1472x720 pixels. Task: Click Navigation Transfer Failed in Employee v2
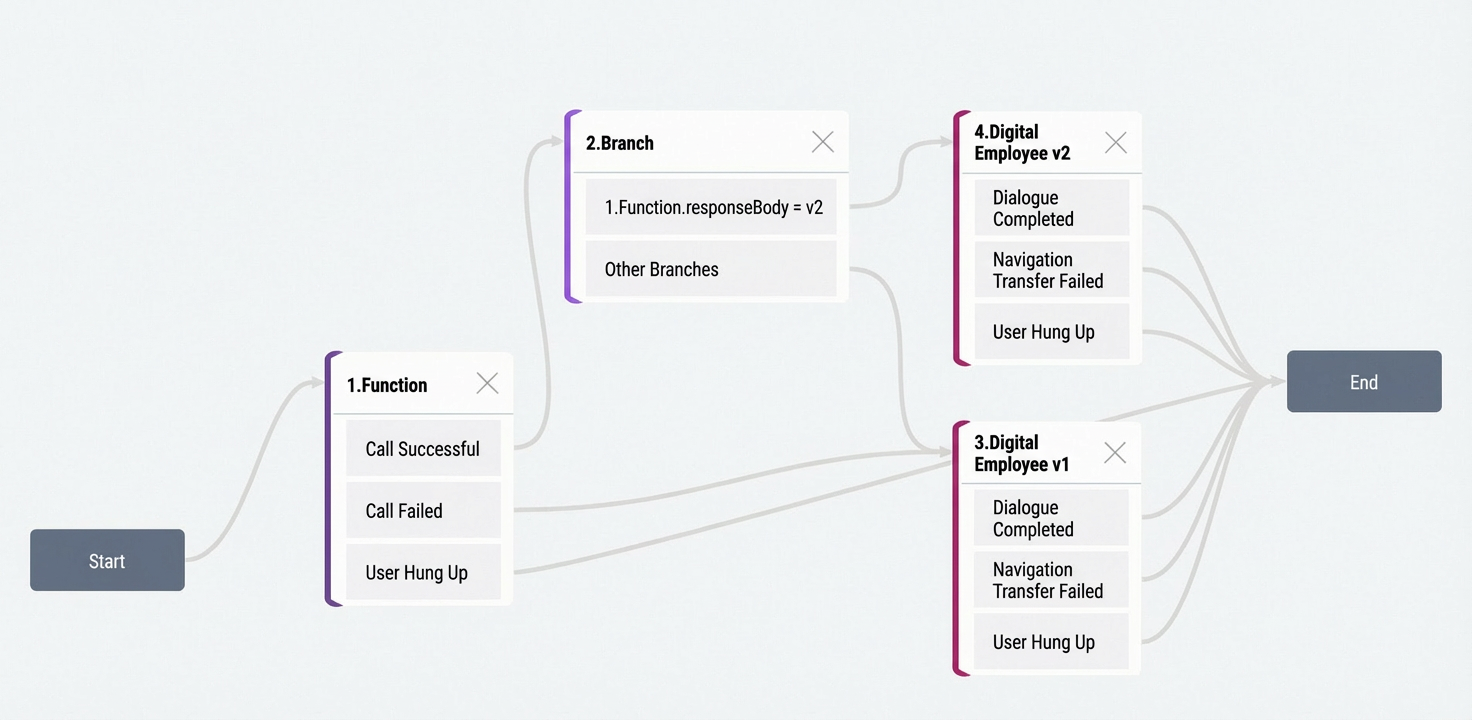click(1051, 270)
